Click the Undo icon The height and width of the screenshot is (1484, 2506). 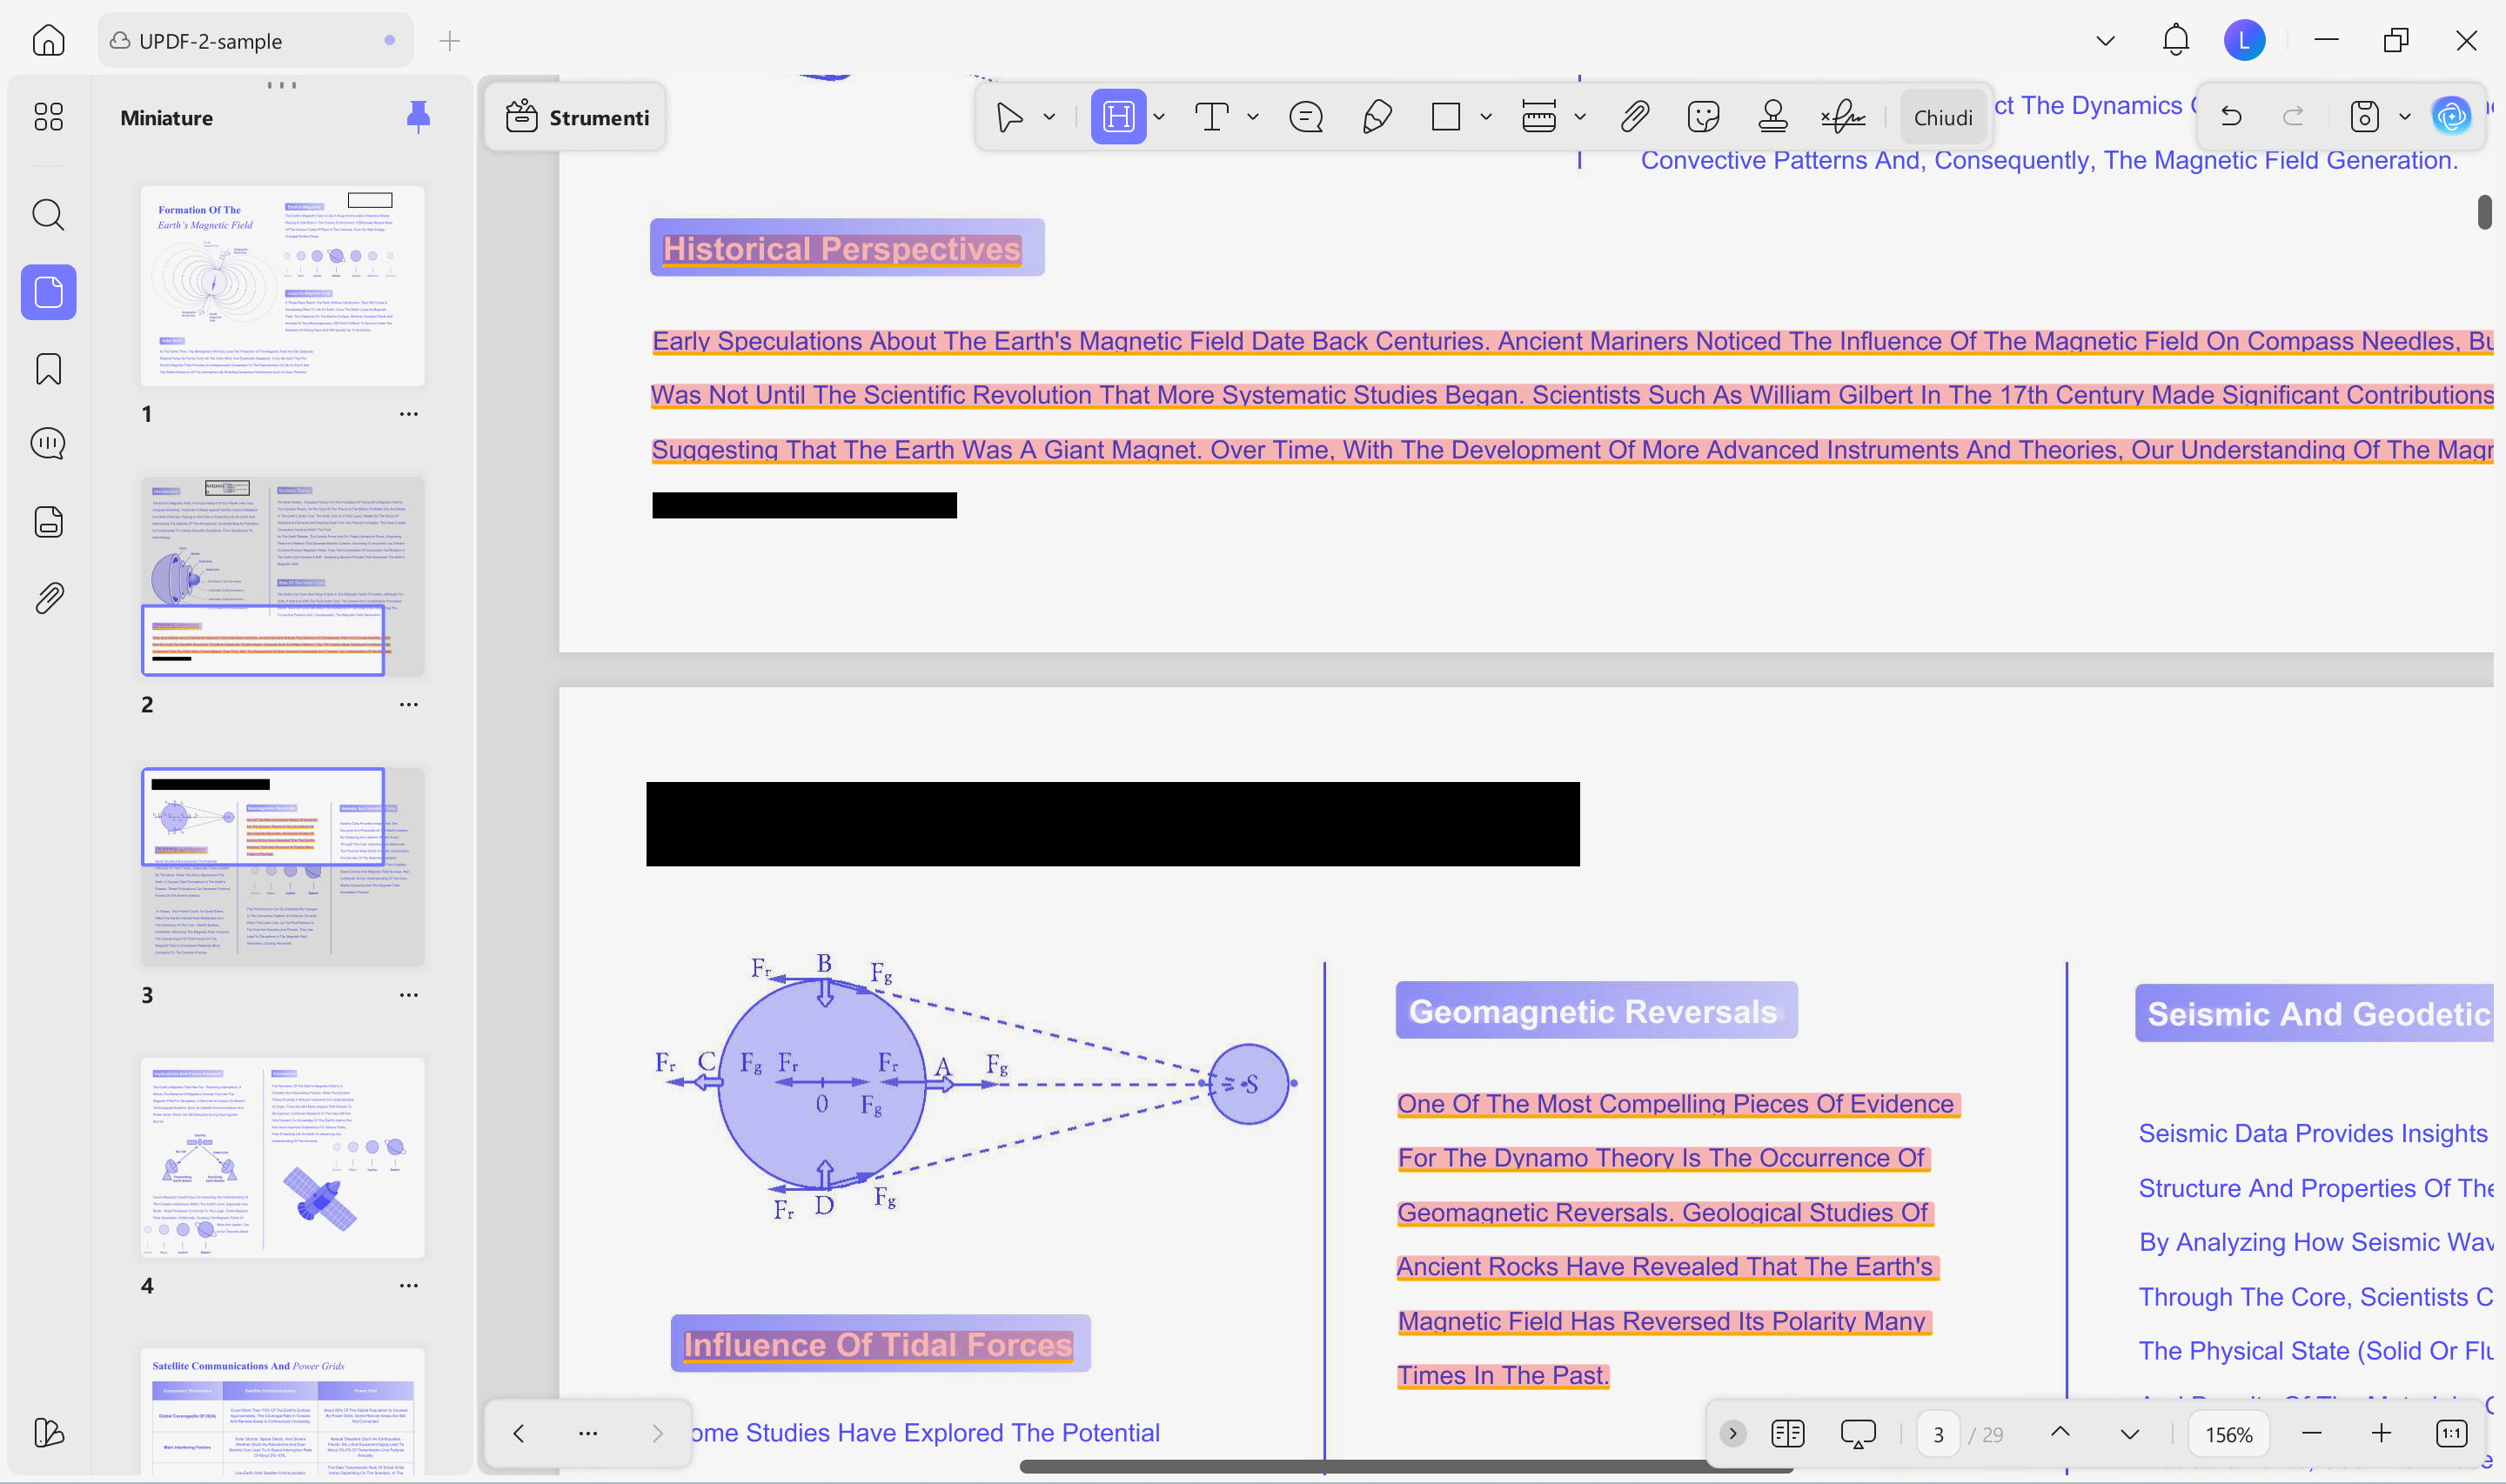pos(2231,116)
